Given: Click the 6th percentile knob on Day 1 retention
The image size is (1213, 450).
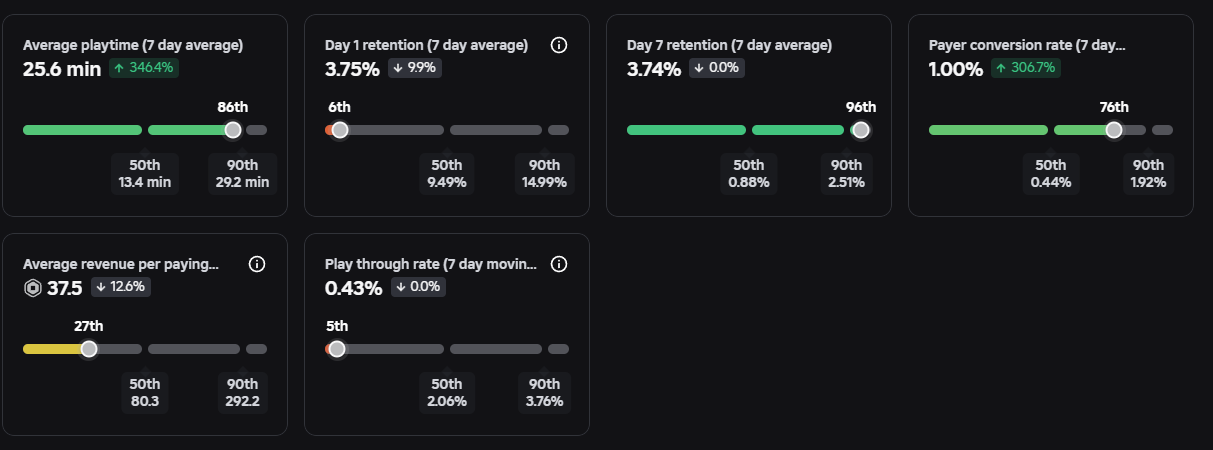Looking at the screenshot, I should click(x=339, y=130).
